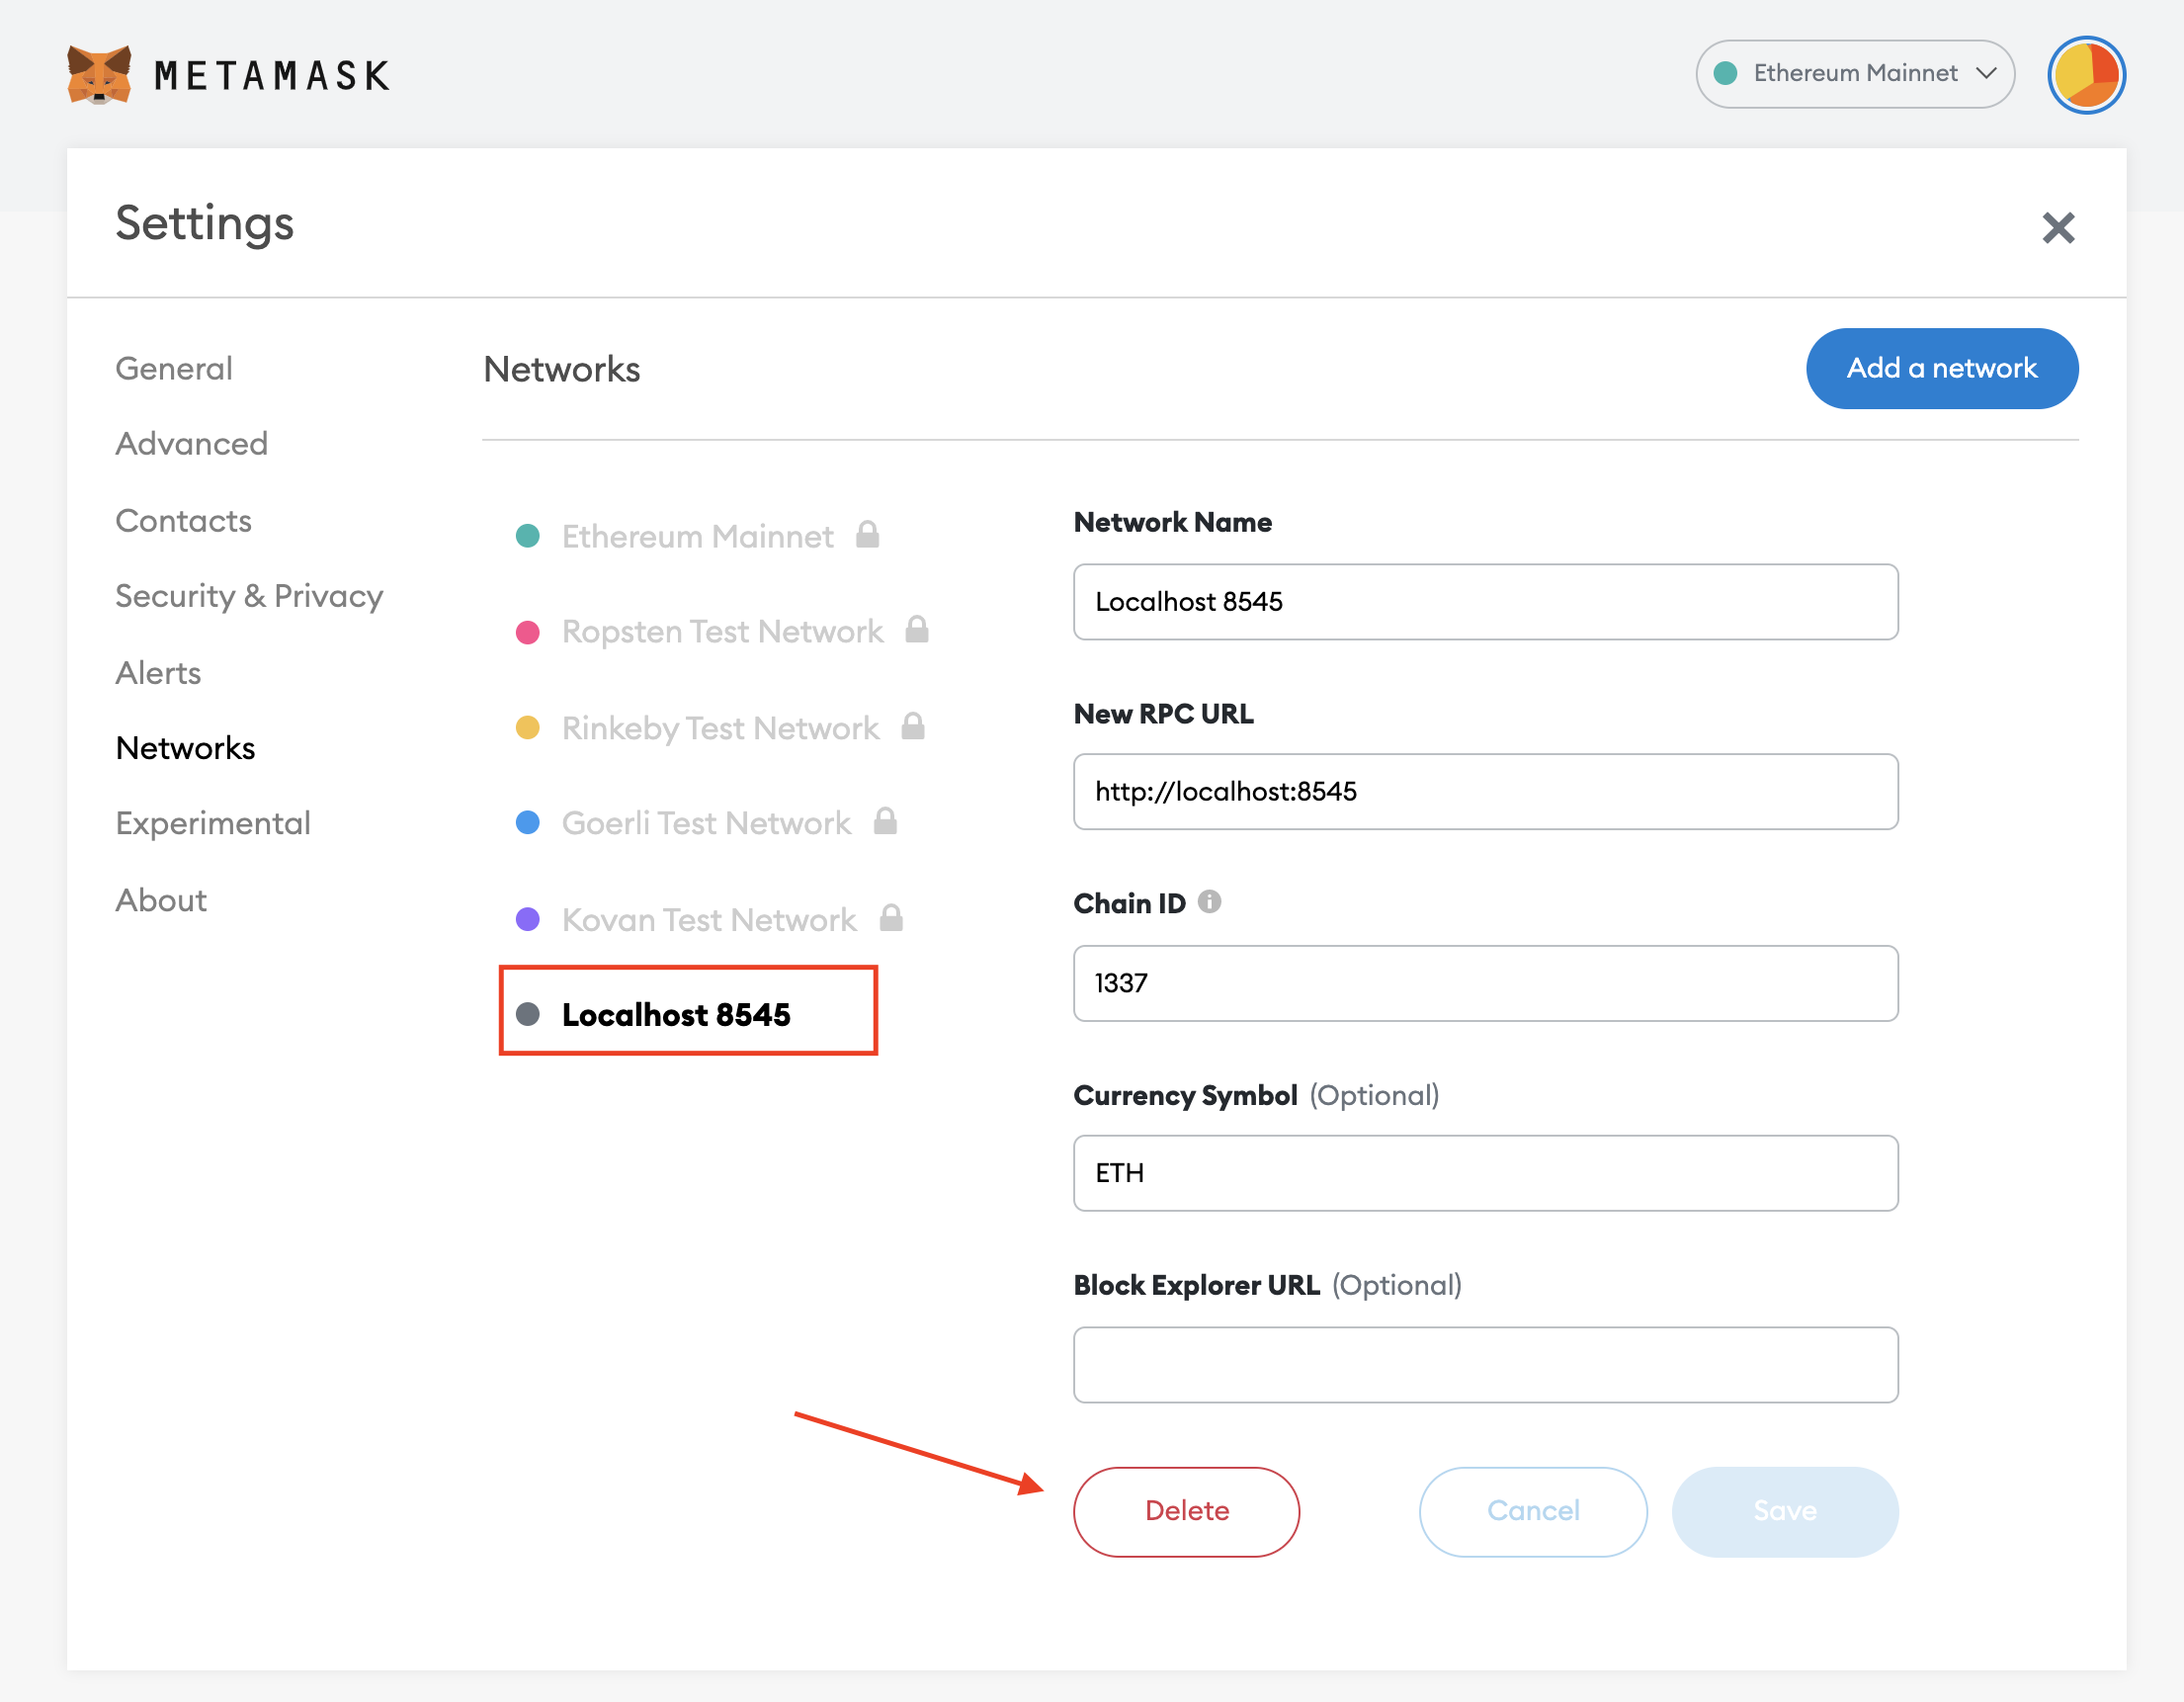Click the lock icon beside Goerli Test Network
This screenshot has height=1702, width=2184.
(884, 822)
